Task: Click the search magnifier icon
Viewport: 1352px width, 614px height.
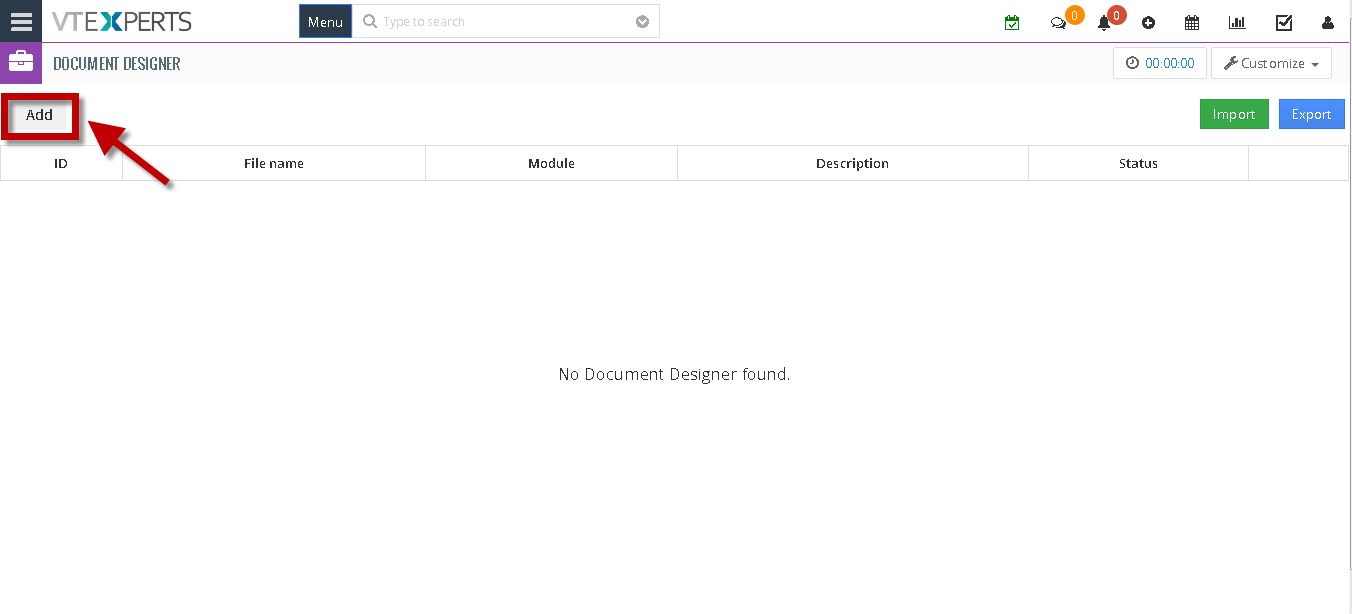Action: [x=370, y=21]
